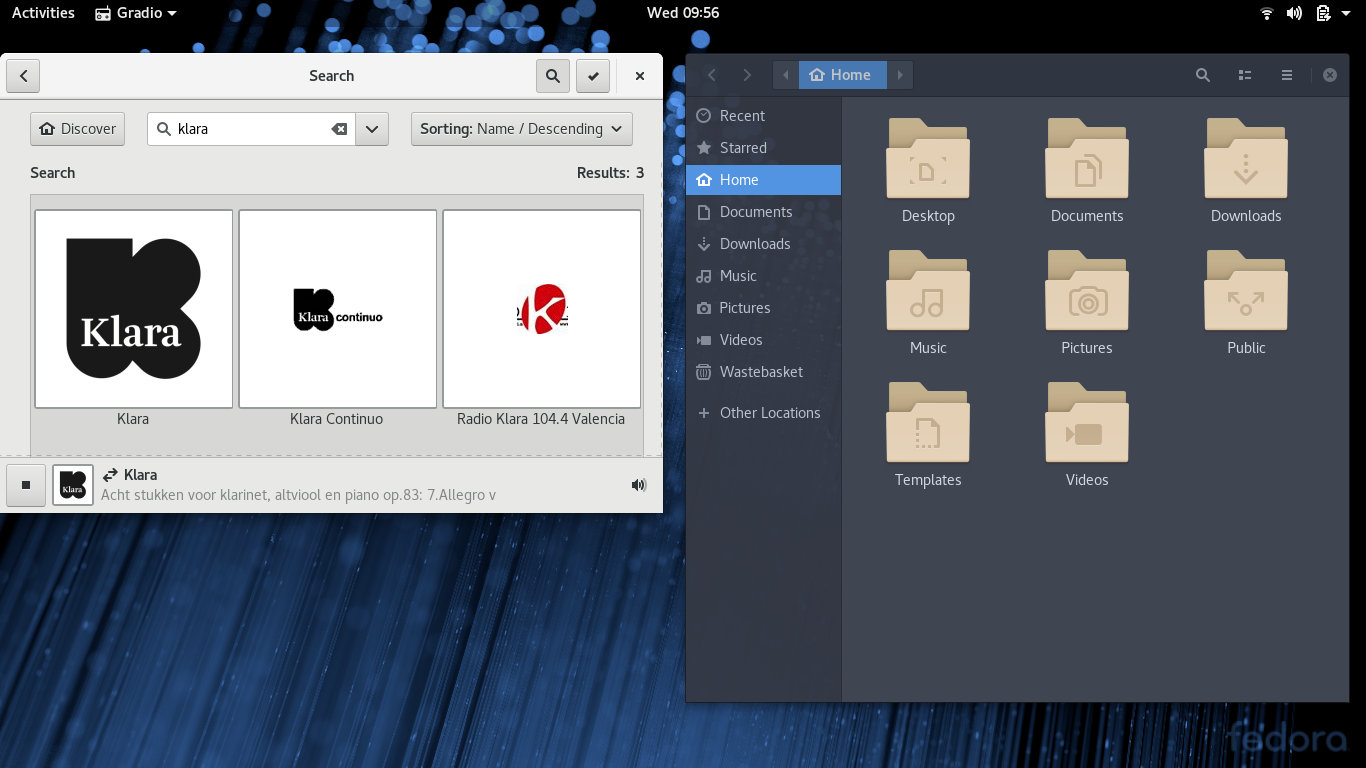The image size is (1366, 768).
Task: Open the hamburger menu in Files
Action: point(1287,75)
